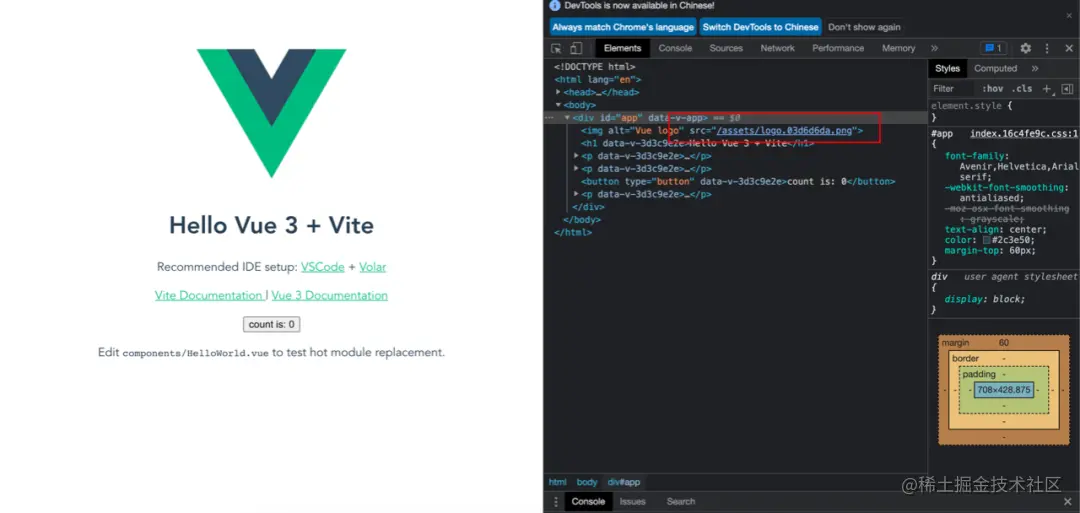Select the button type="button" DOM row
The width and height of the screenshot is (1080, 513).
point(736,182)
